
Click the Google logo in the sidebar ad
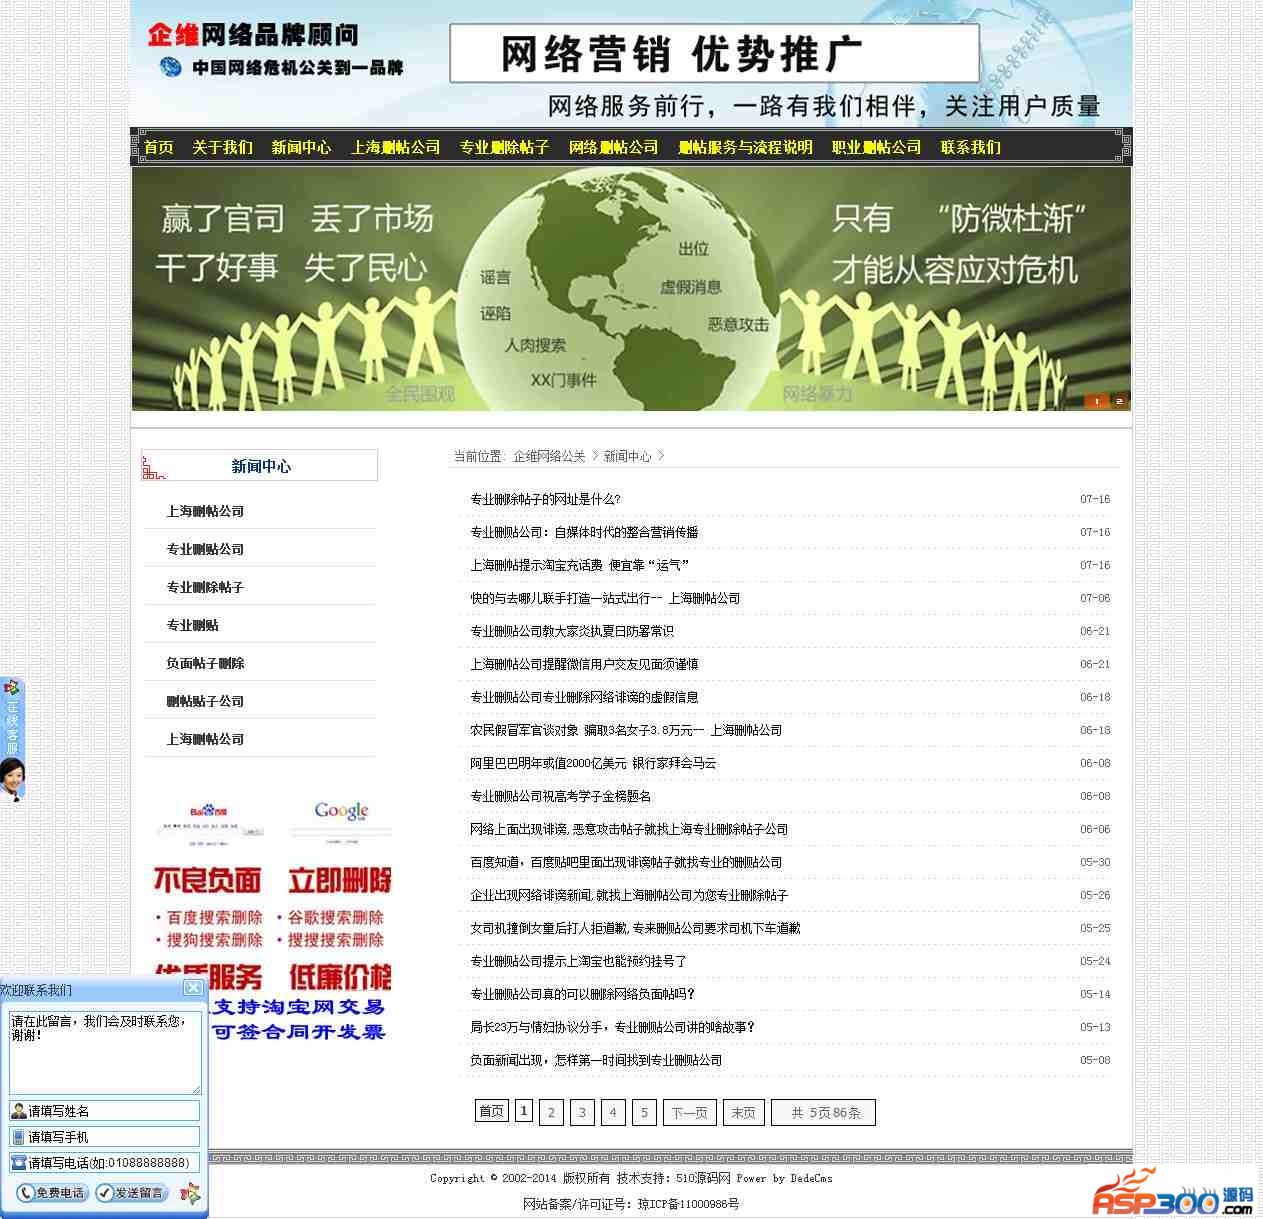(x=341, y=810)
